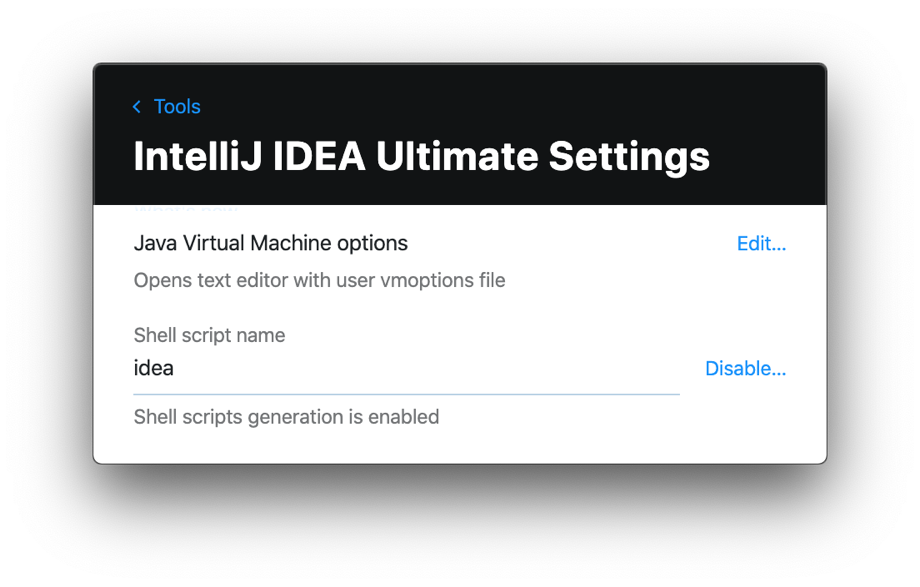Click the back chevron icon next to Tools

[x=136, y=106]
